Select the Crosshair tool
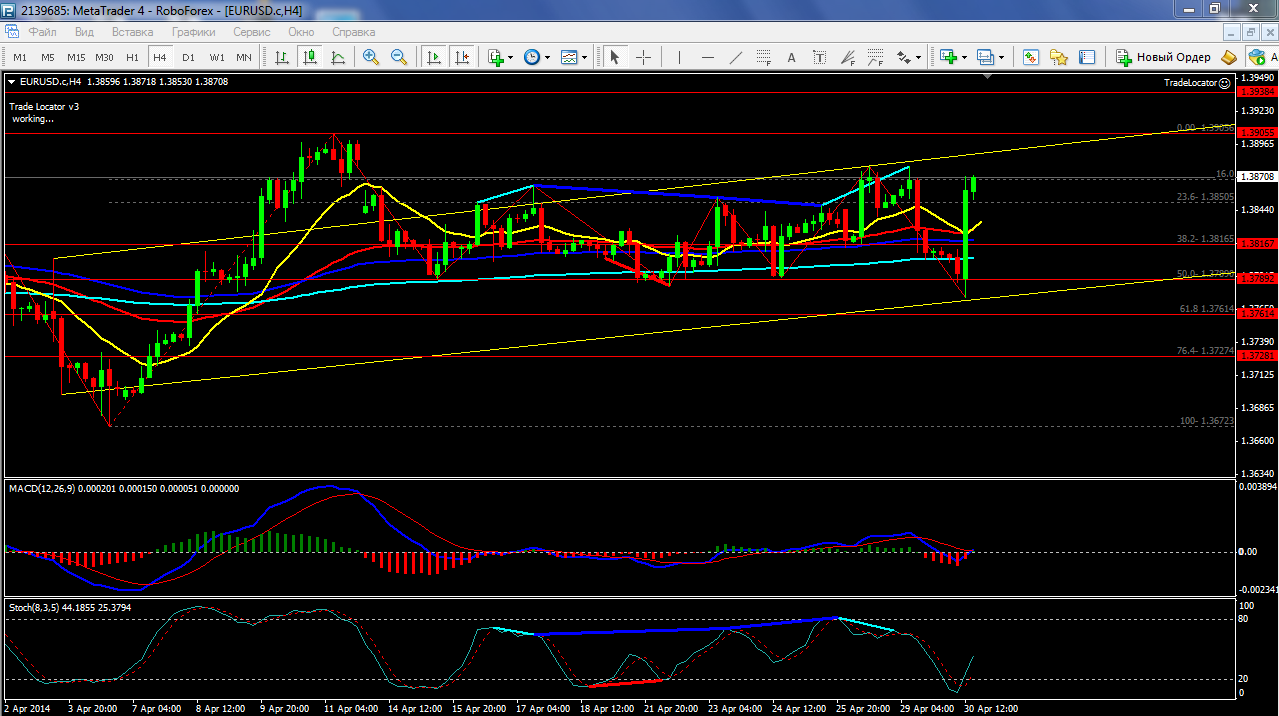Screen dimensions: 1279x716 (643, 57)
